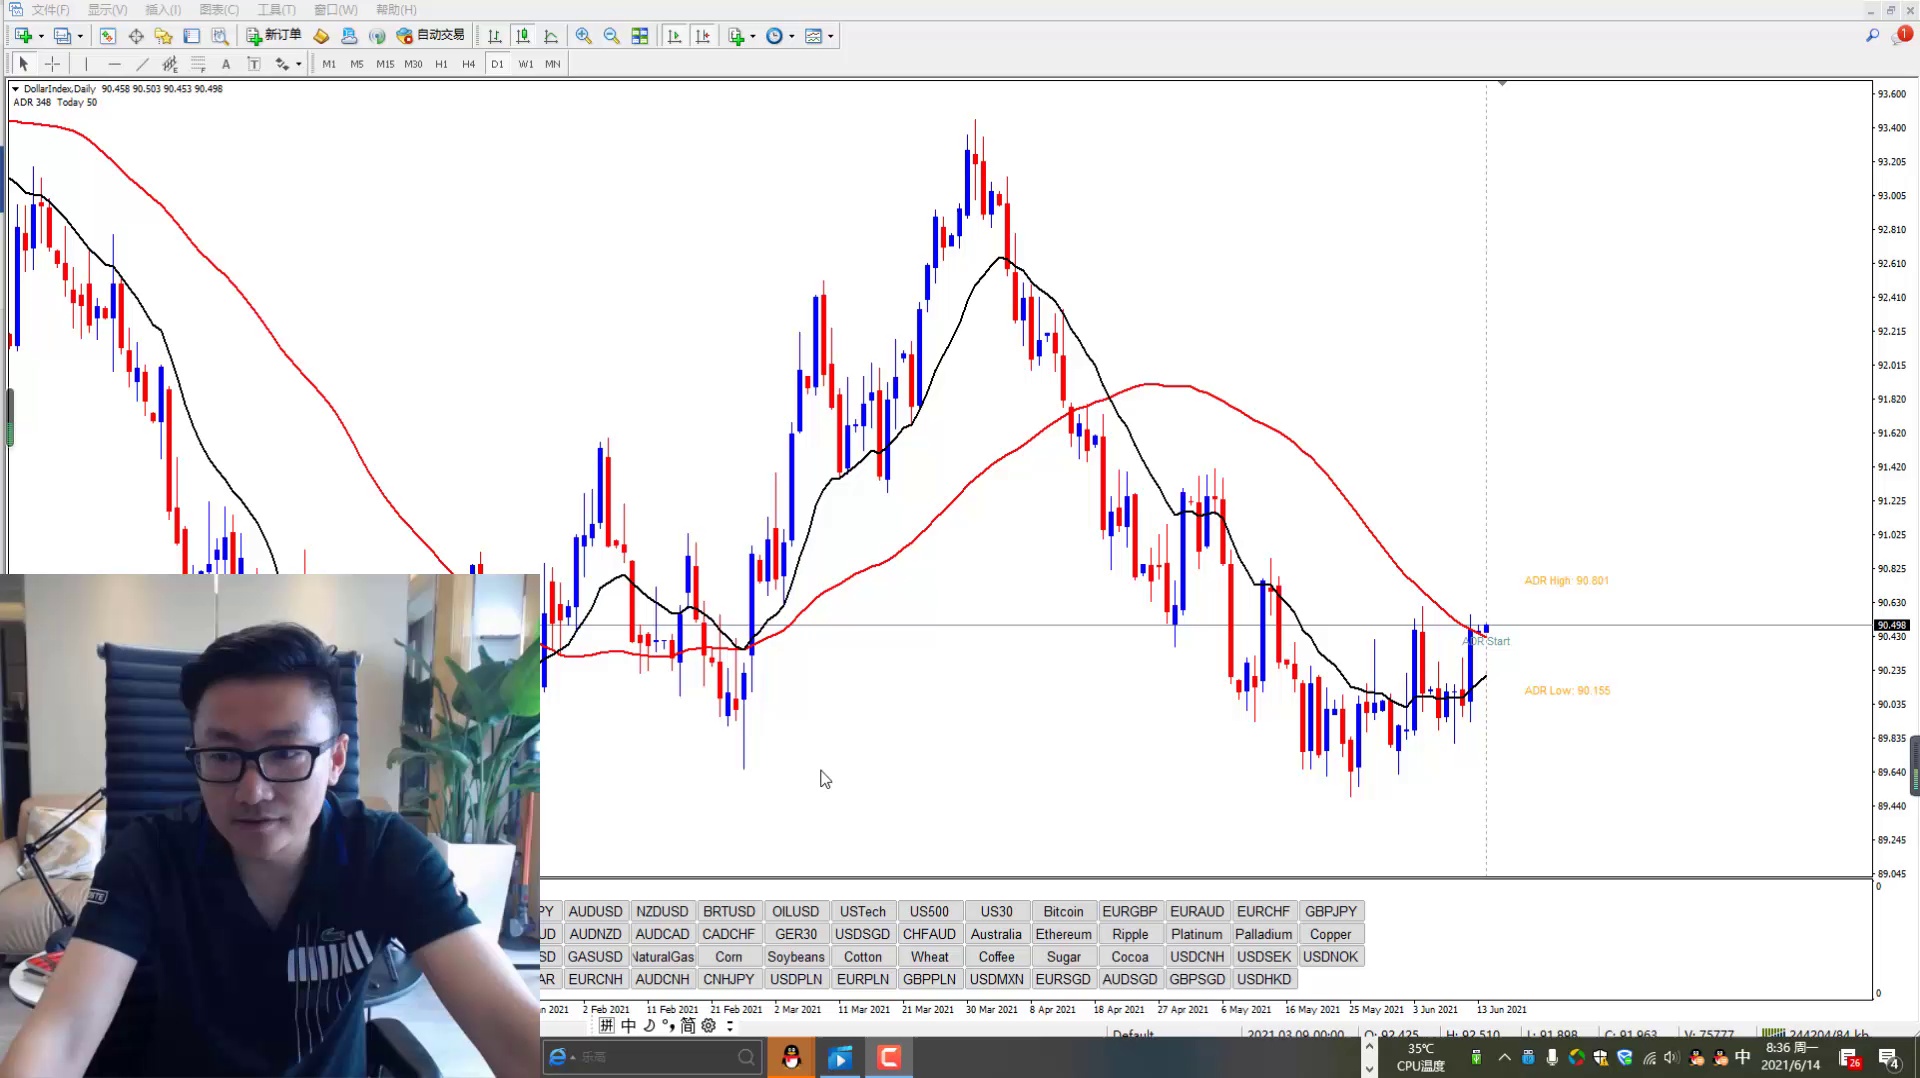Expand the Profiles dropdown arrow
Screen dimensions: 1920x1078
click(x=80, y=36)
